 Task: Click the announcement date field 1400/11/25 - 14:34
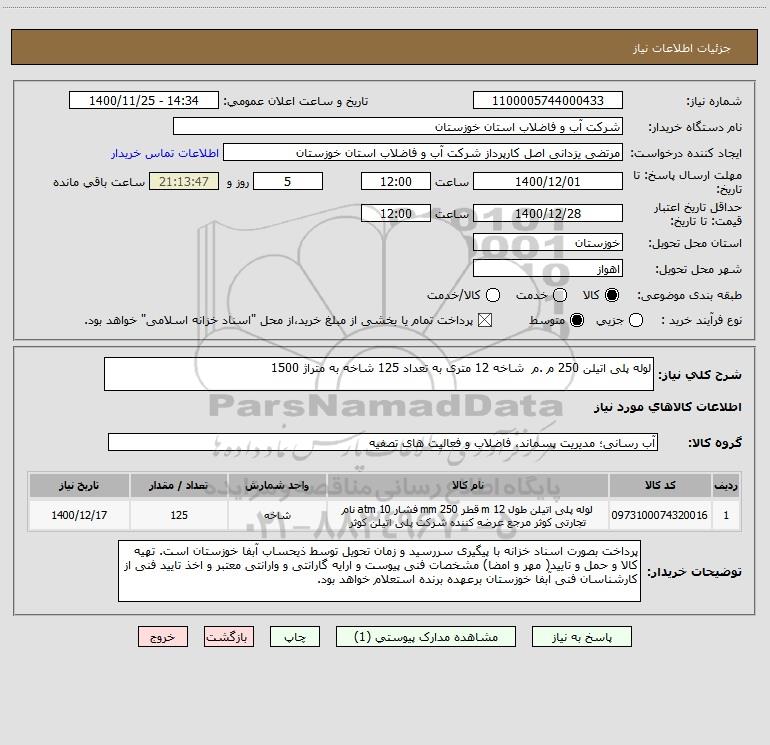point(143,101)
